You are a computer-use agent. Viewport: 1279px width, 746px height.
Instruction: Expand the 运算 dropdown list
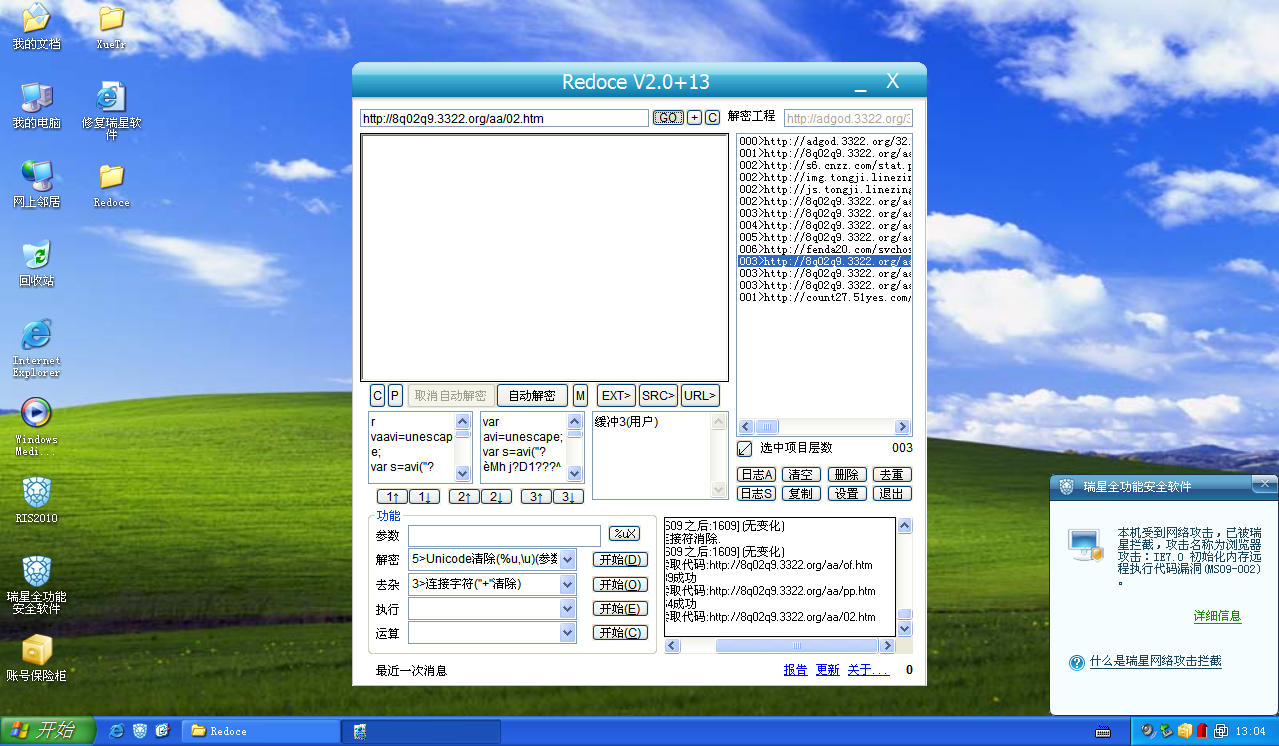click(568, 633)
